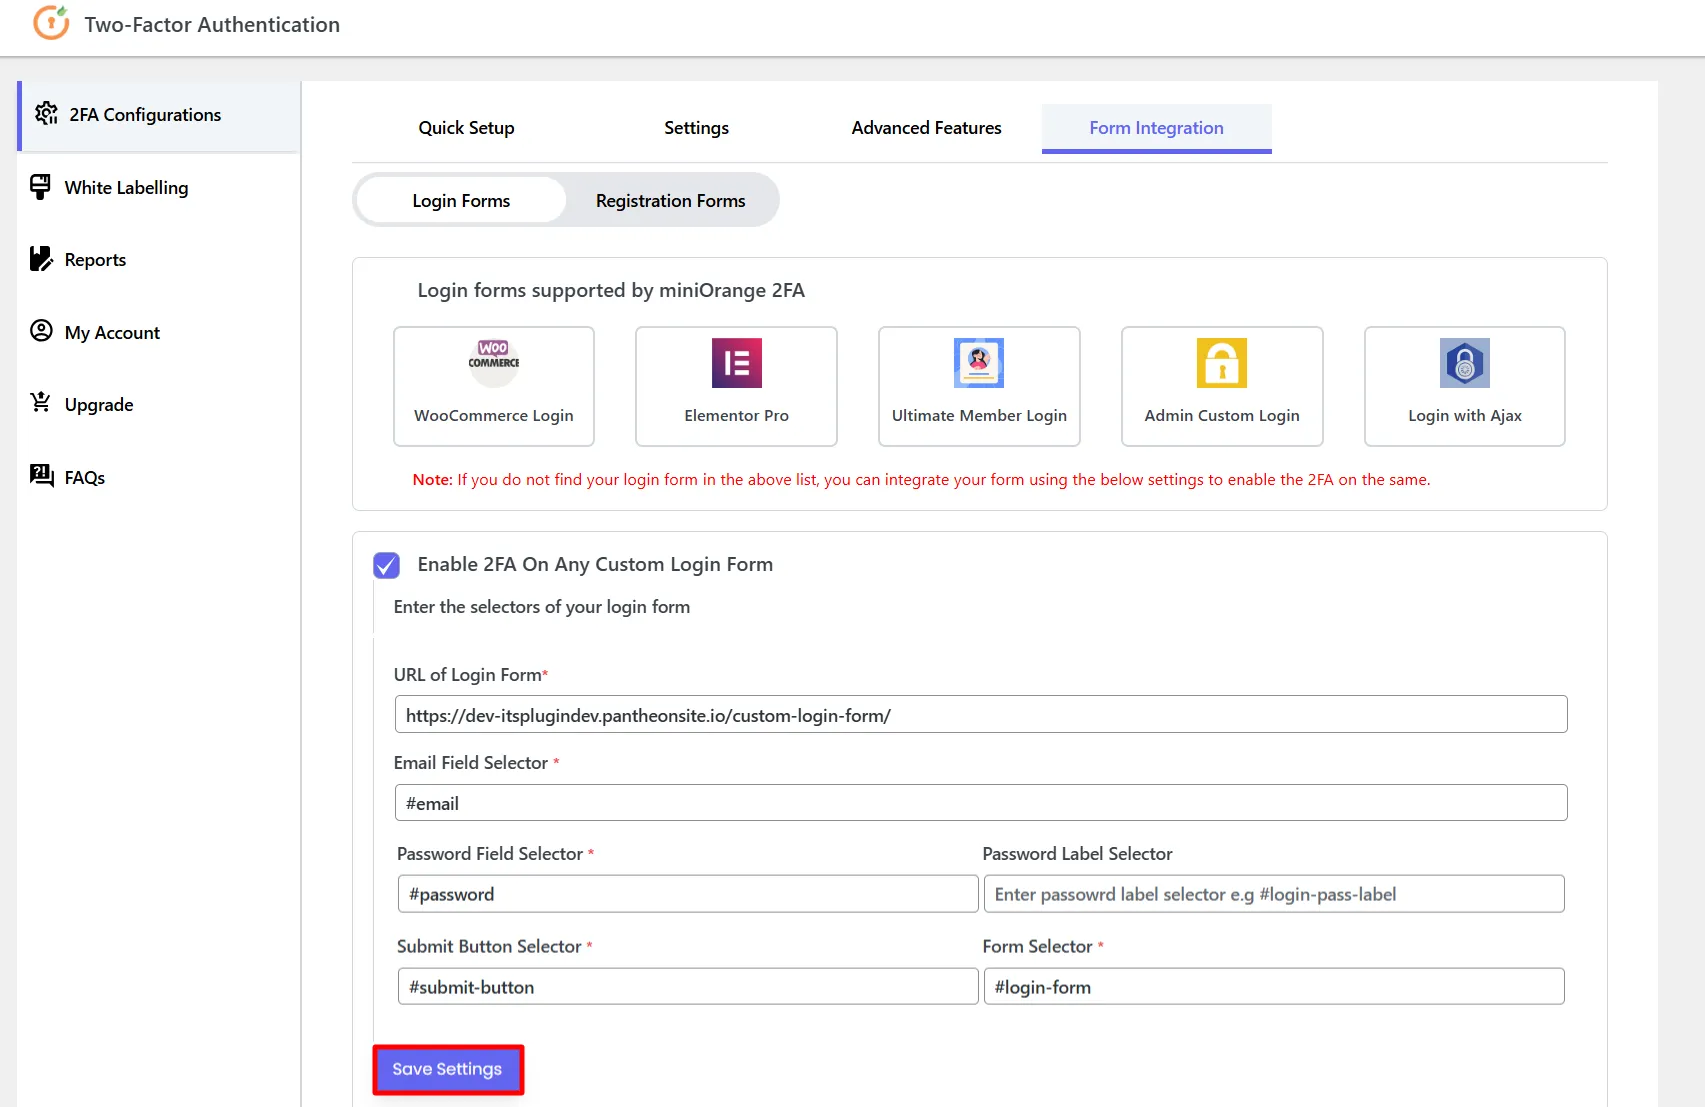Choose the Elementor Pro form icon
Viewport: 1705px width, 1107px height.
[736, 363]
